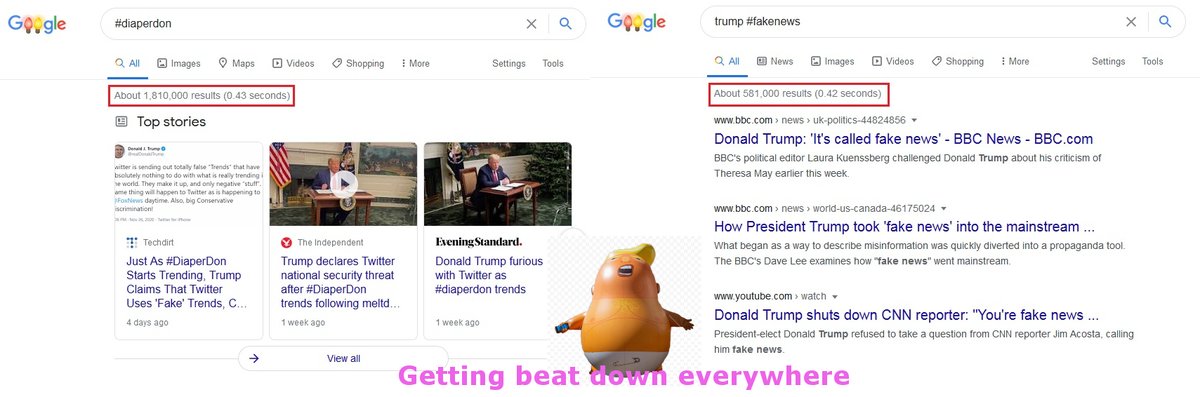Click '1 week ago' under the Evening Standard story
Screen dimensions: 1200x397
click(458, 323)
